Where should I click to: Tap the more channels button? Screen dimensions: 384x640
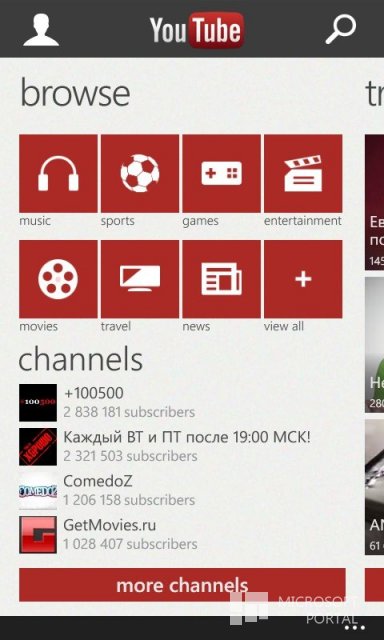click(x=182, y=585)
